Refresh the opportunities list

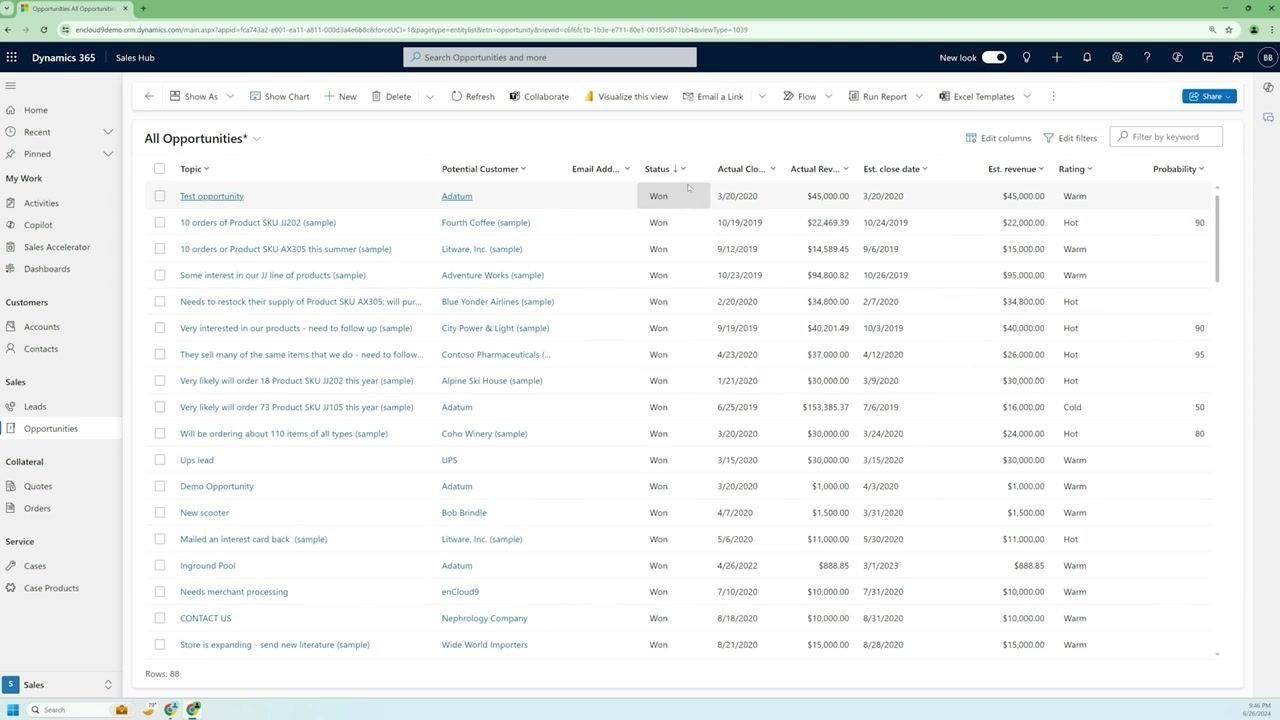pyautogui.click(x=473, y=96)
